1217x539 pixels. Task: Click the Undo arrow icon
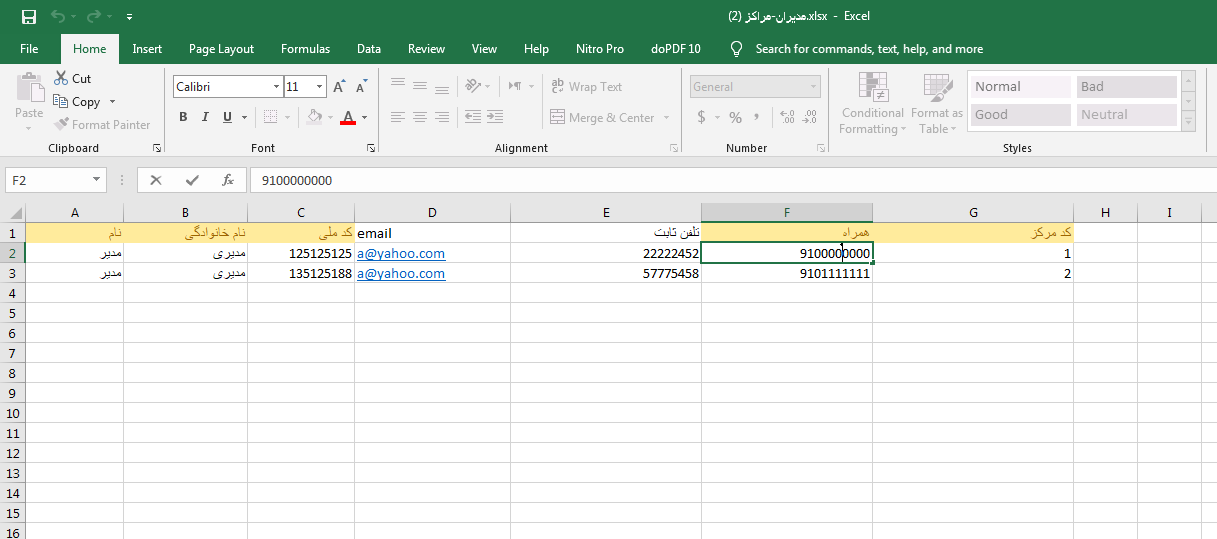[x=58, y=17]
